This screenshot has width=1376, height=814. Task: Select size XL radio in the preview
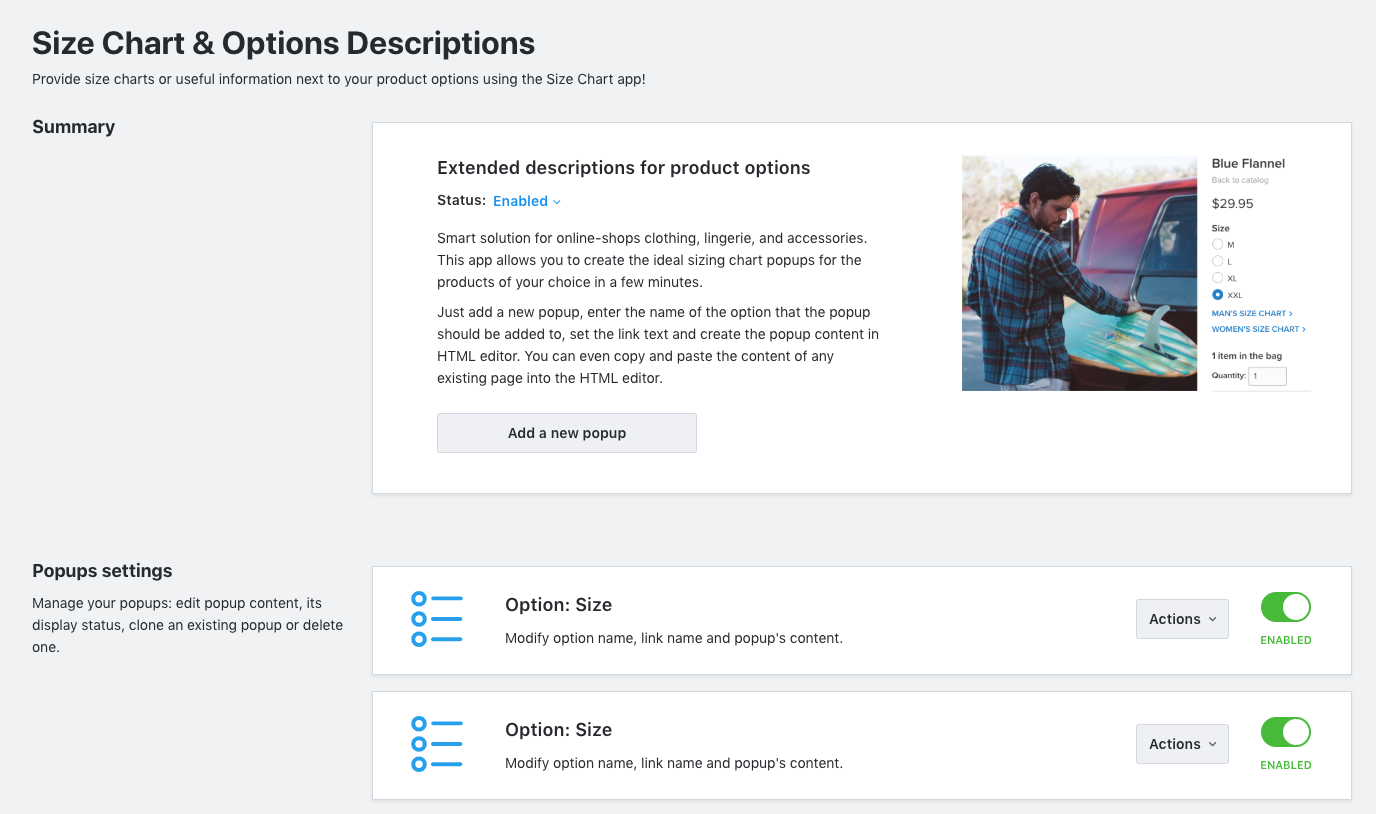point(1217,278)
